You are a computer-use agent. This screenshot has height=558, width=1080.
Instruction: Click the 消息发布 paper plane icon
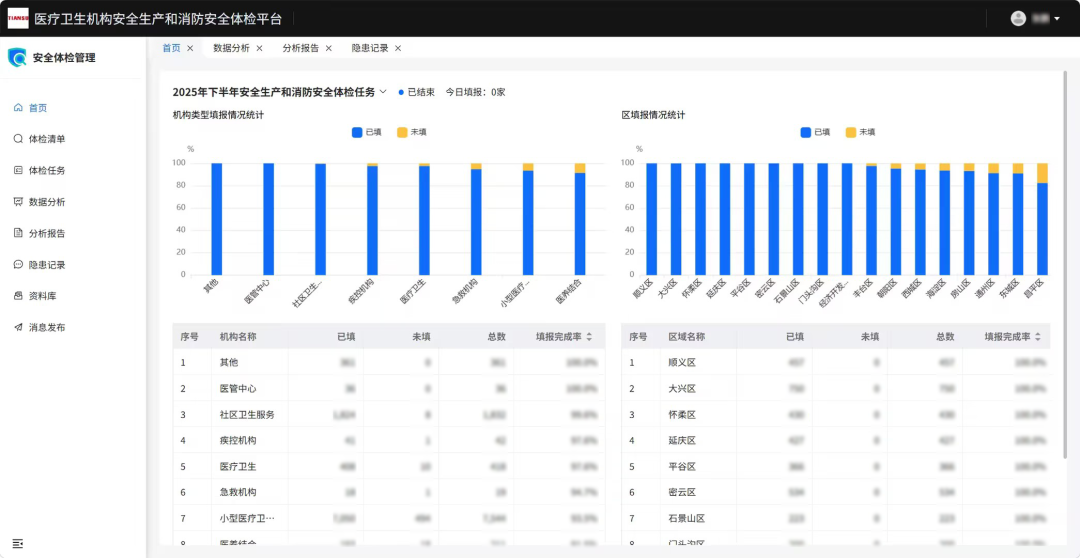[x=18, y=327]
